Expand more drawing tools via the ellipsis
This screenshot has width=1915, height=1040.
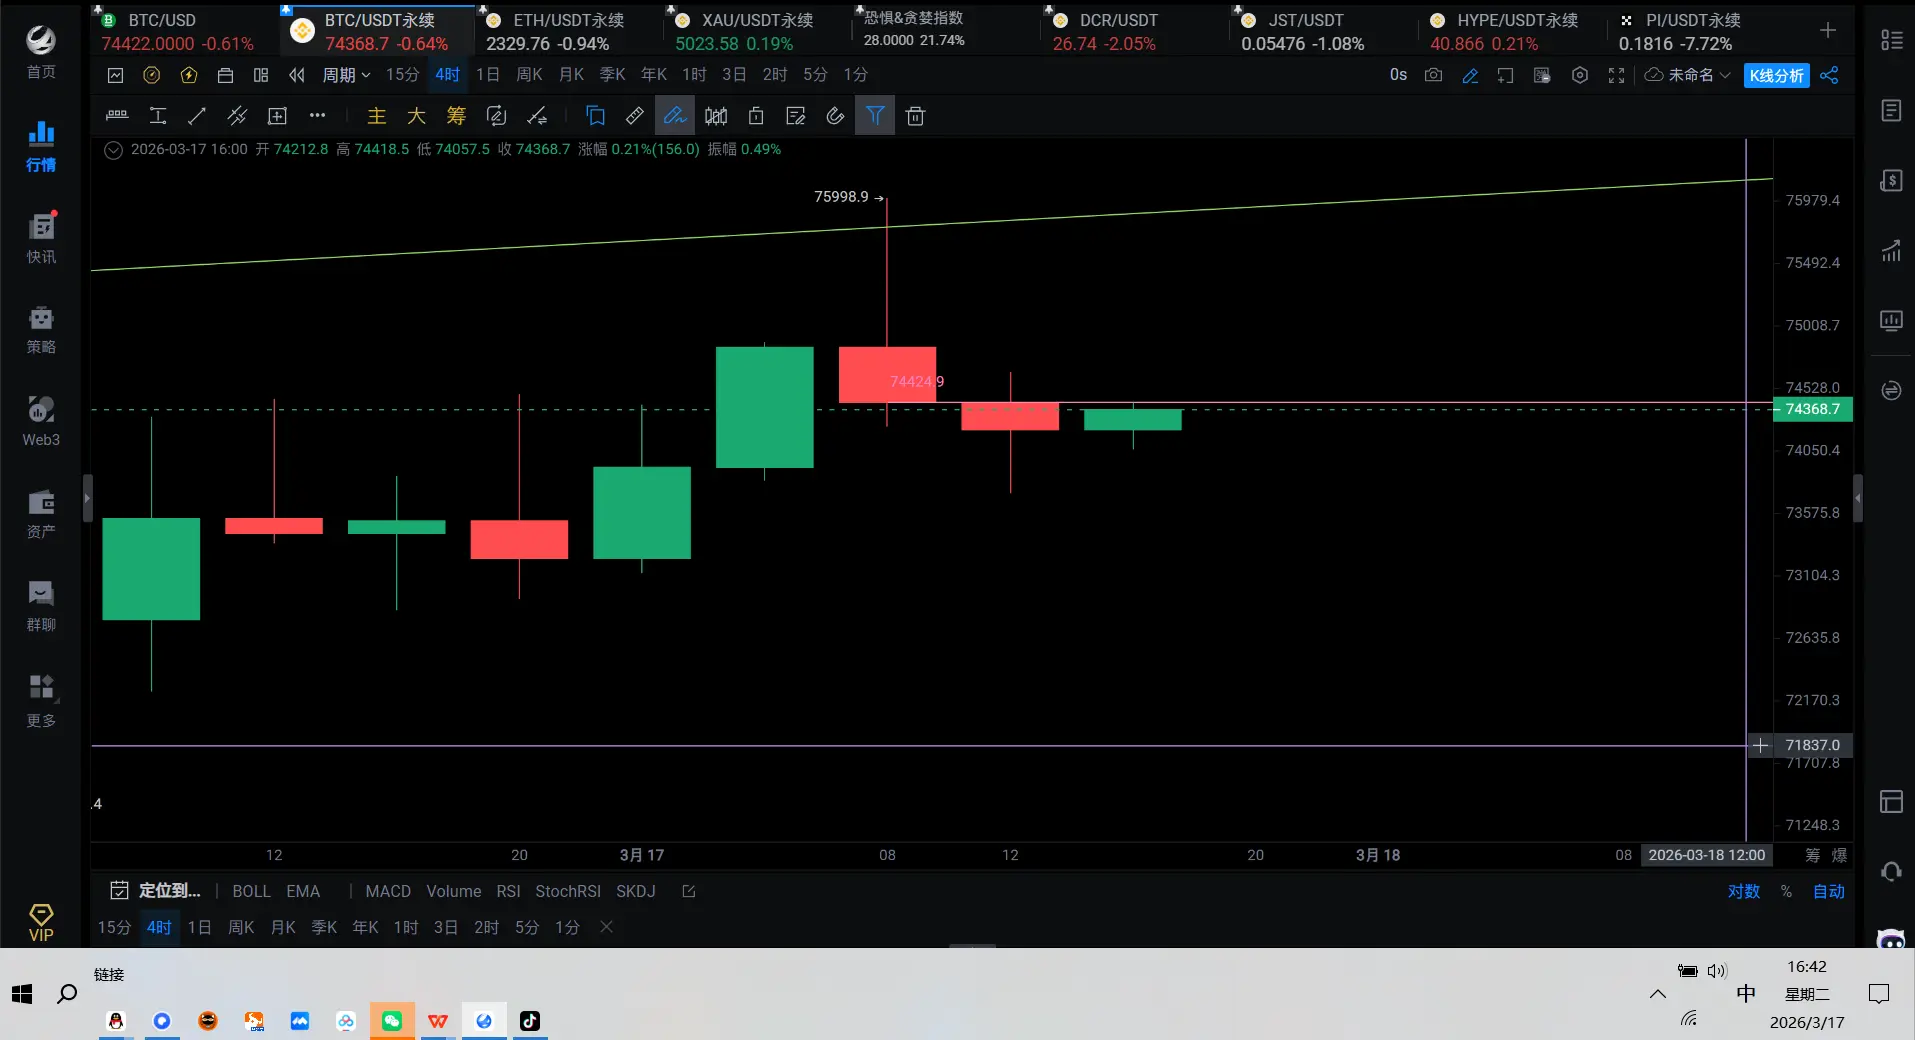(x=317, y=116)
